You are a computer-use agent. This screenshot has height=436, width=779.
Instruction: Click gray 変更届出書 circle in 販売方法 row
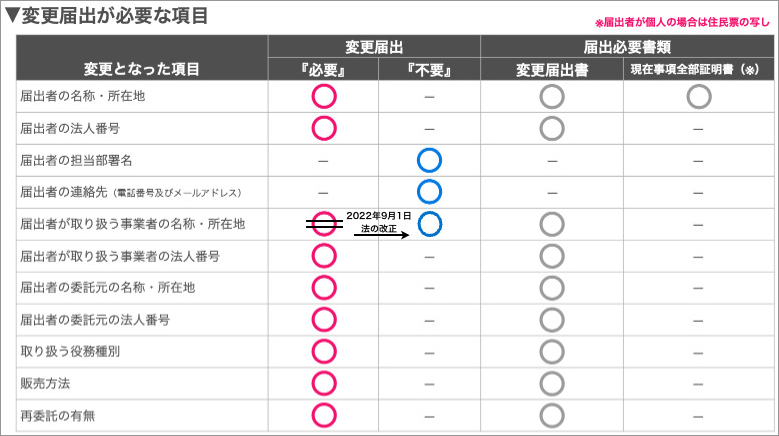[552, 384]
